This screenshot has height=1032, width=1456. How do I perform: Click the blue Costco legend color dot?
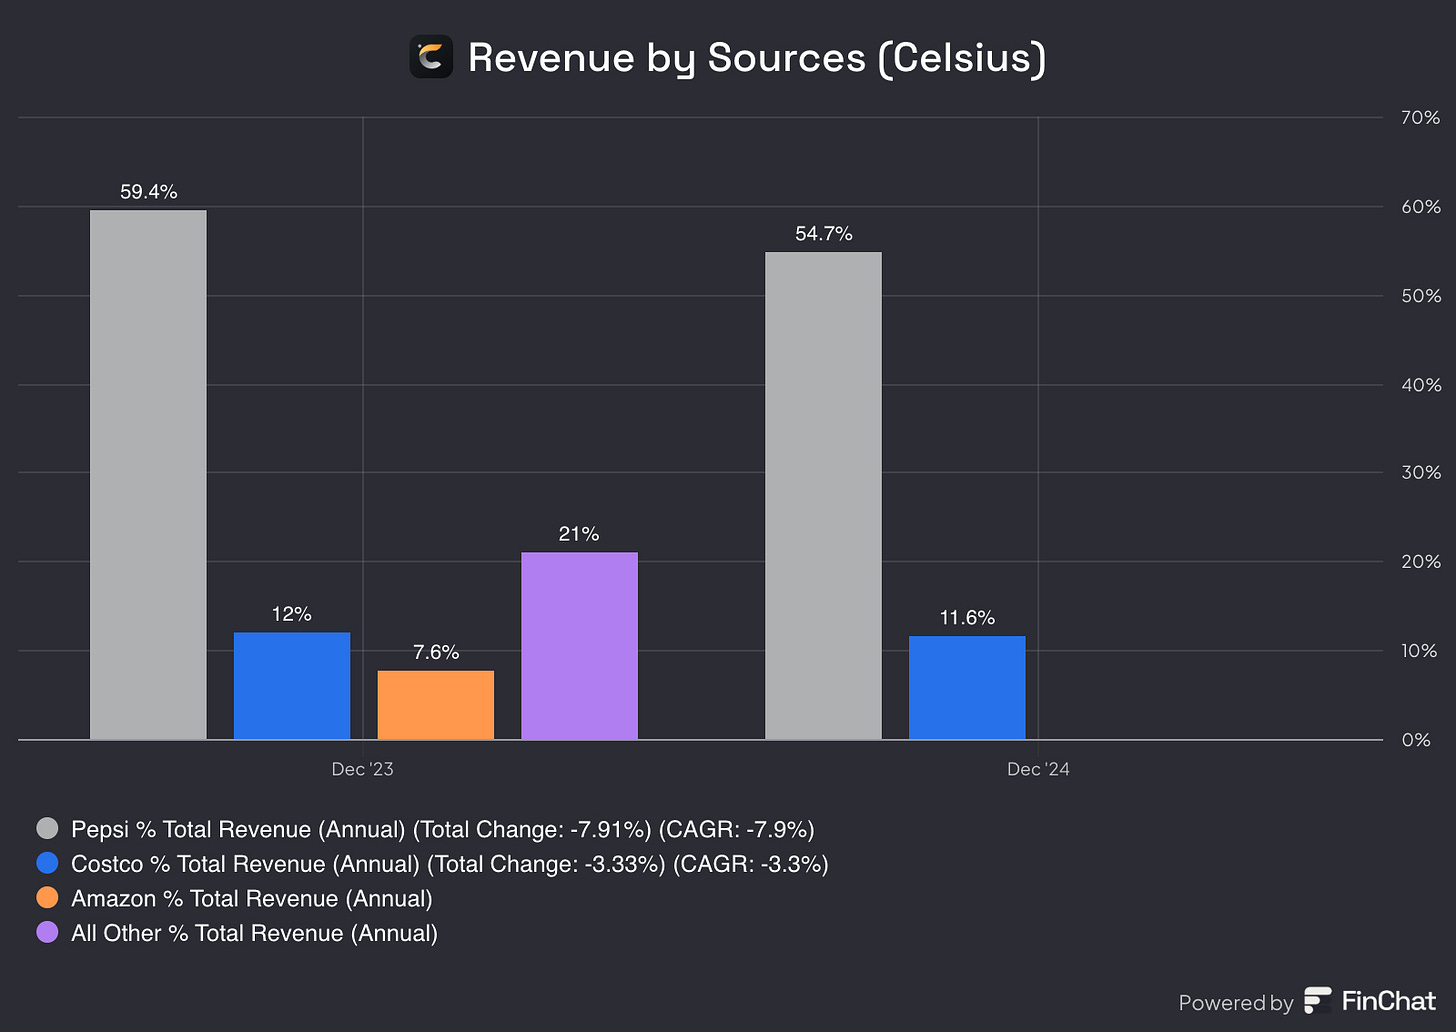pyautogui.click(x=47, y=863)
